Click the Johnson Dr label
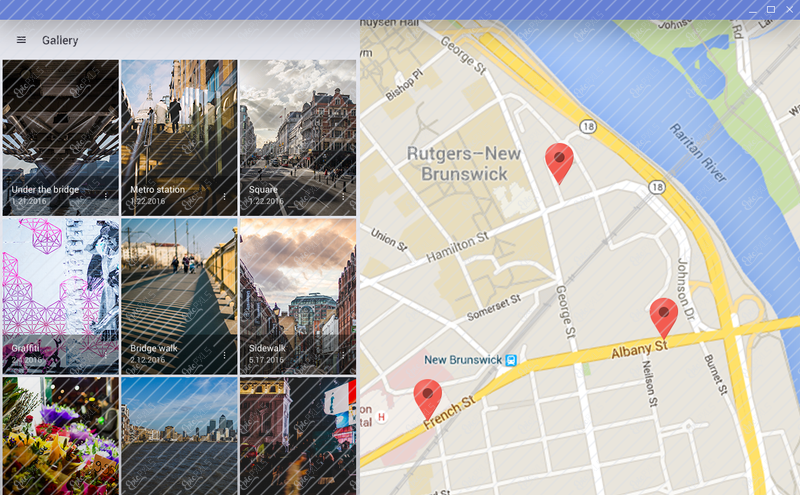The image size is (800, 495). (x=686, y=289)
